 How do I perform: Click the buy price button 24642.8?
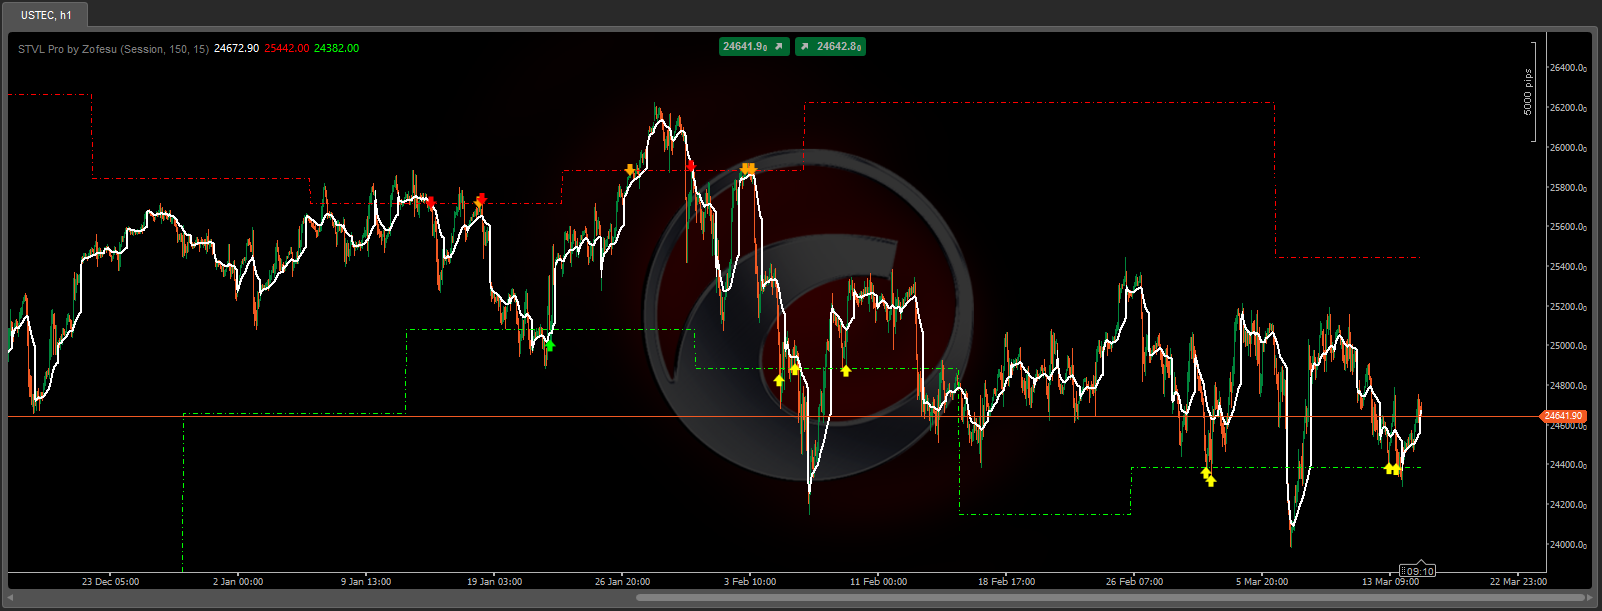tap(830, 46)
